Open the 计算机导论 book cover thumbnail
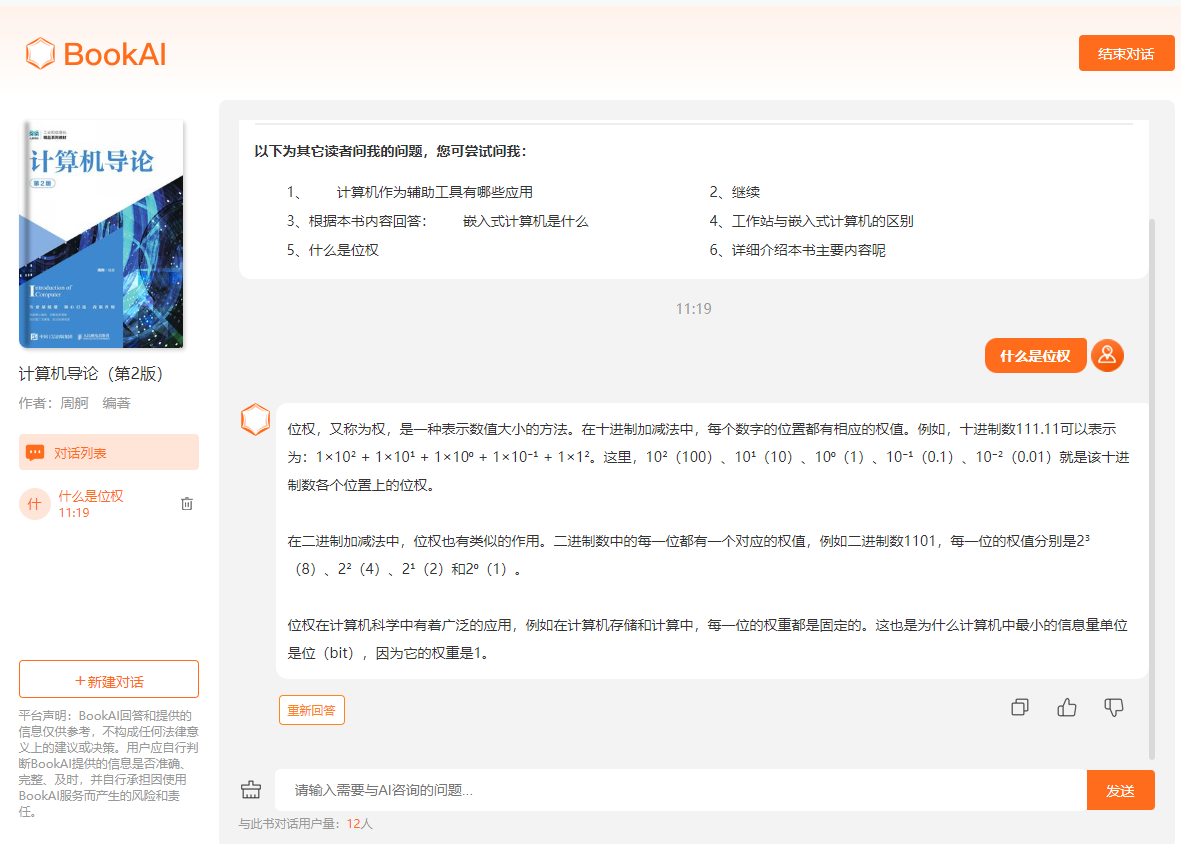Image resolution: width=1181 pixels, height=844 pixels. pos(101,234)
